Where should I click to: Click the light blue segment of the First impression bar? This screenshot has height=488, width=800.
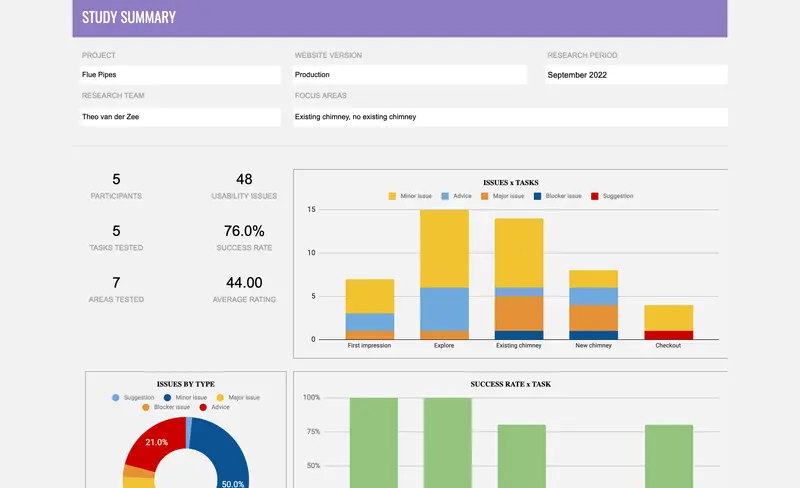click(370, 322)
